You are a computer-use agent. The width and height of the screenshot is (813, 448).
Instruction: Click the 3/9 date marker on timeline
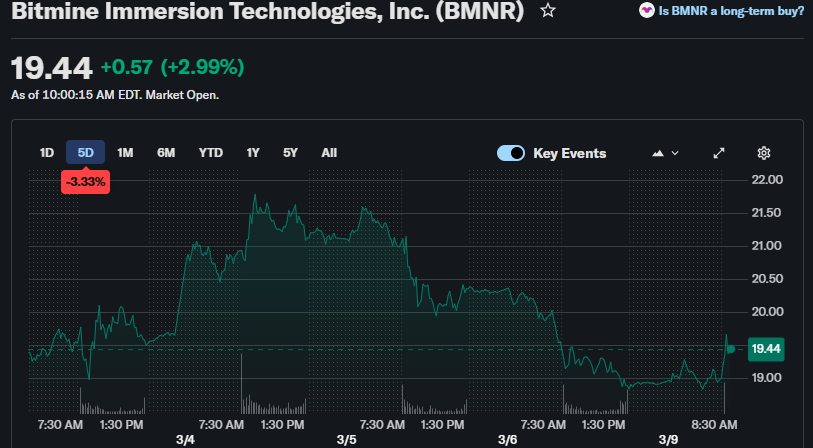click(x=669, y=440)
